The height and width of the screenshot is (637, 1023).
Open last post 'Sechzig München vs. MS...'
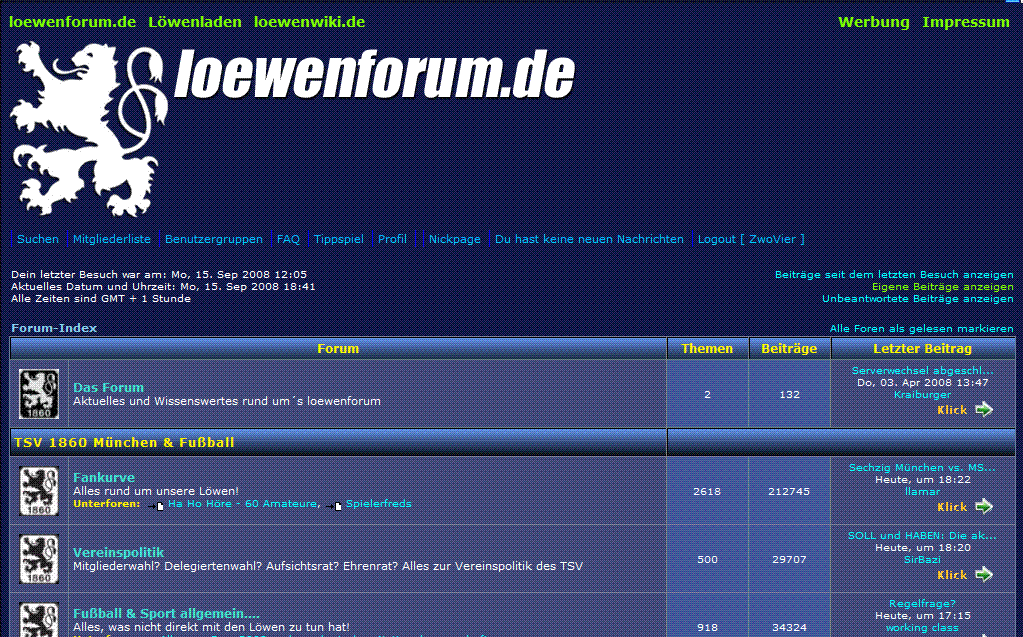[923, 467]
